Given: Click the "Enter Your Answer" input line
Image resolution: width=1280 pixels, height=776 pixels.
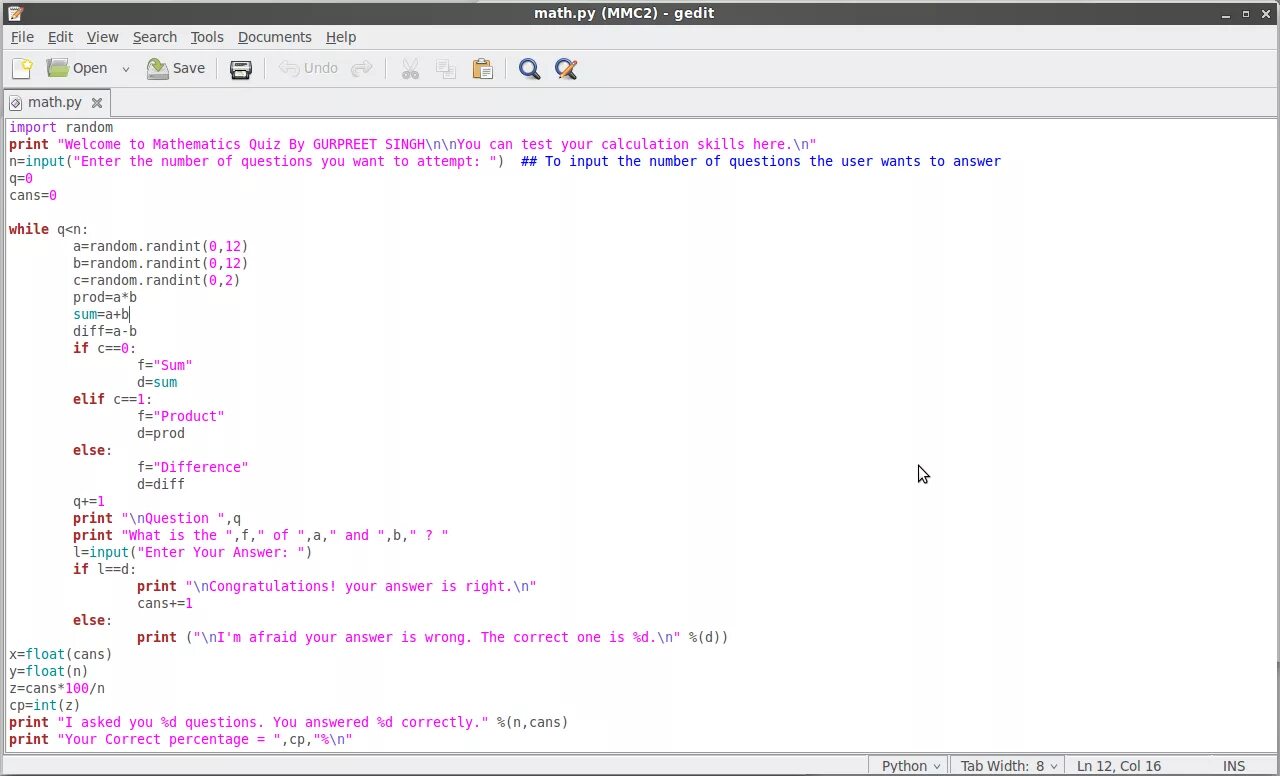Looking at the screenshot, I should point(193,552).
